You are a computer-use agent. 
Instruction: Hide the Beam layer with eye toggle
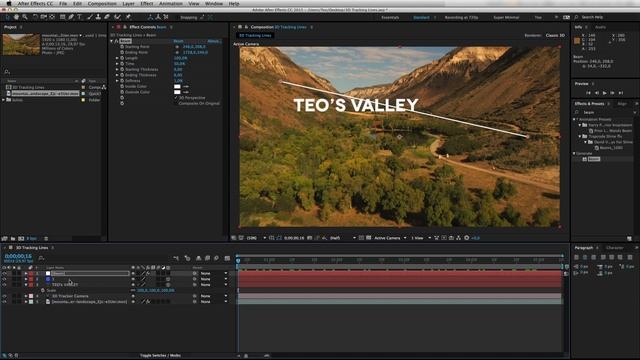4,273
